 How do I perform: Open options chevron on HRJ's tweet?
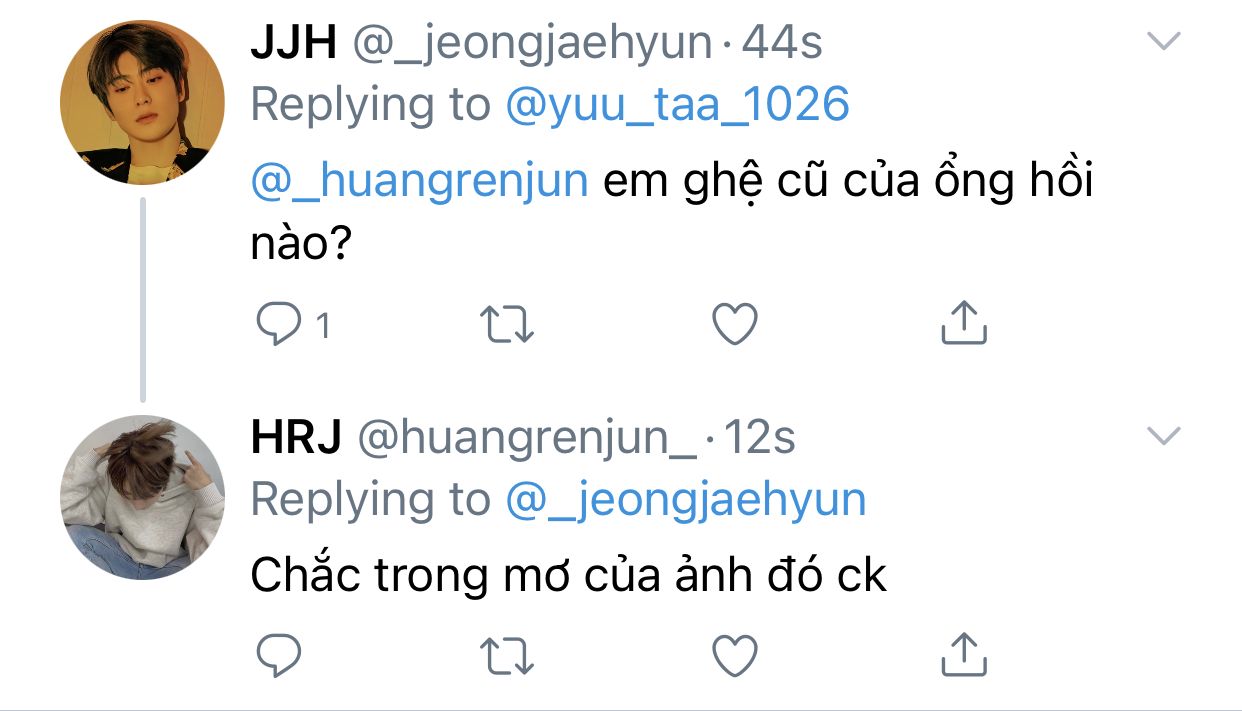tap(1163, 435)
